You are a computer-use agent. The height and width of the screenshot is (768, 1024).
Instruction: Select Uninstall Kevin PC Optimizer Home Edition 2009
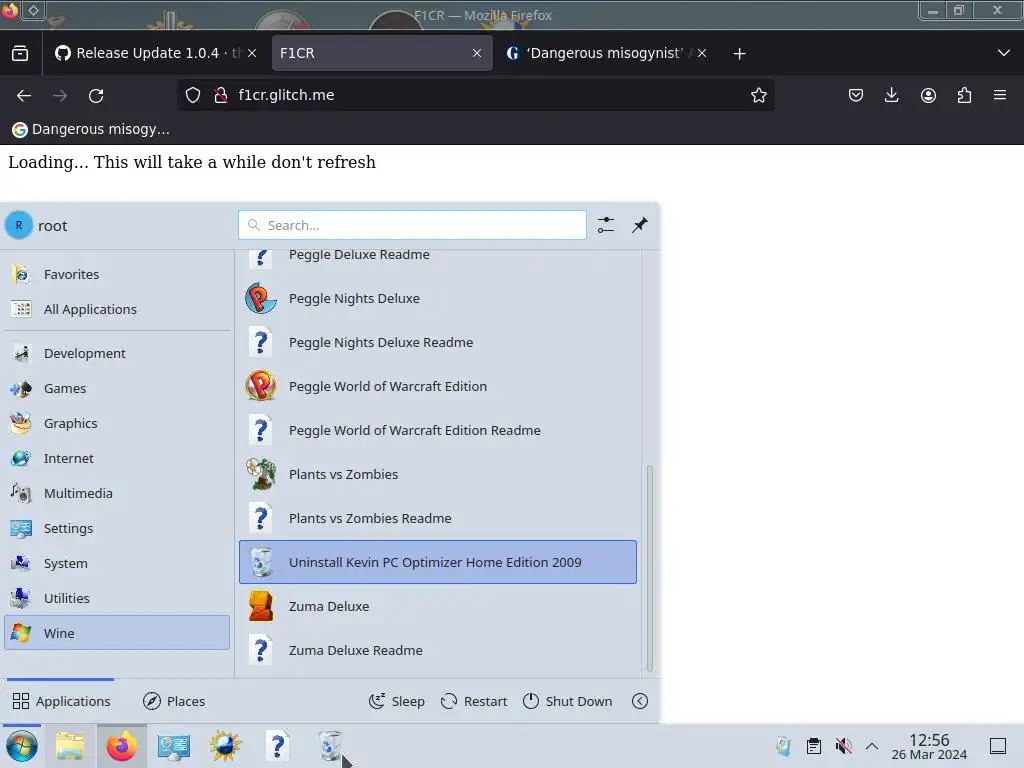[x=438, y=562]
